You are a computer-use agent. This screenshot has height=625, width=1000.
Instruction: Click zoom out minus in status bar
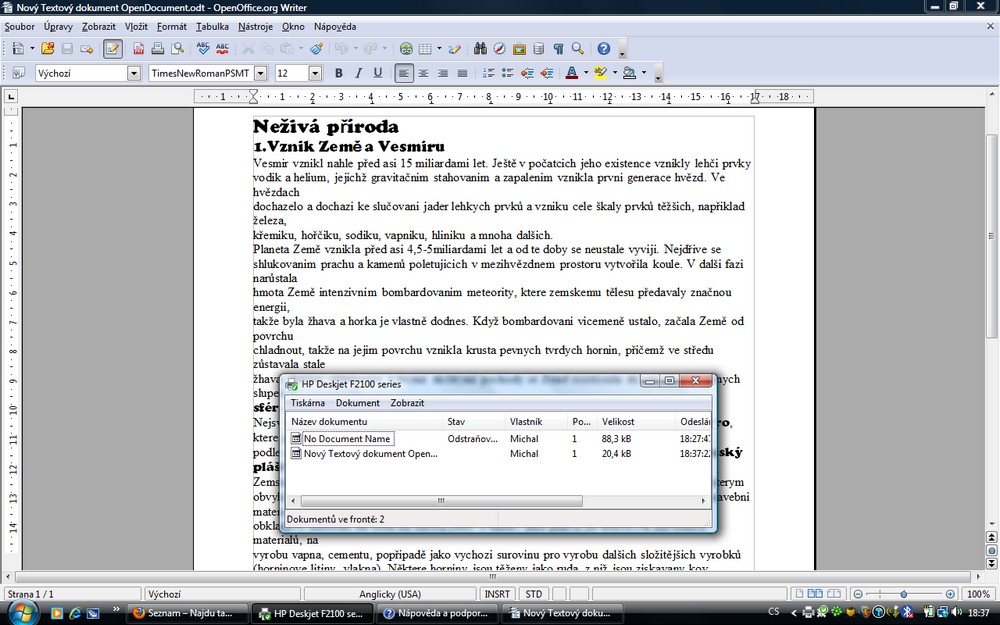coord(858,594)
